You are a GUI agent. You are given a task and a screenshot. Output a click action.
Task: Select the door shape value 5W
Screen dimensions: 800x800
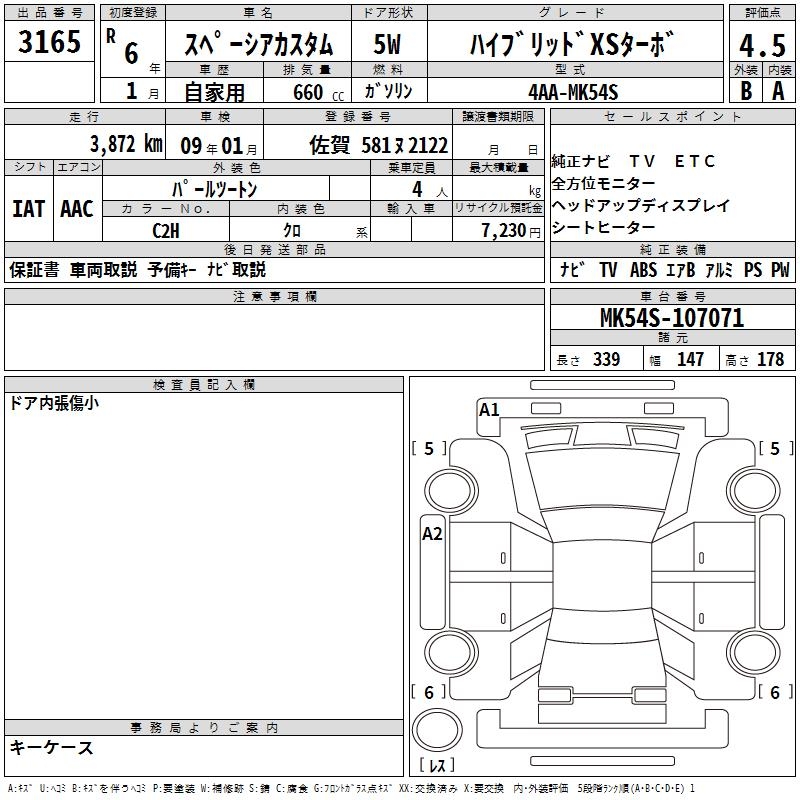coord(388,44)
